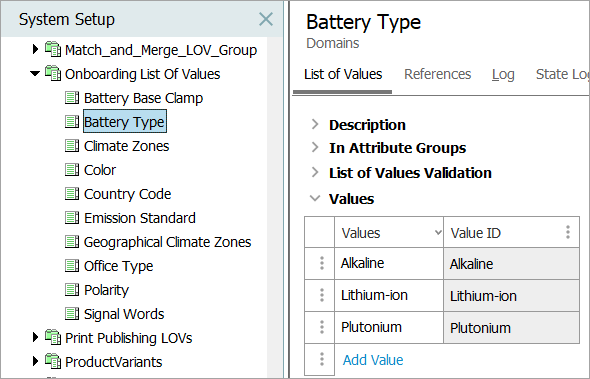Click the Office Type list icon
This screenshot has height=379, width=590.
coord(72,266)
